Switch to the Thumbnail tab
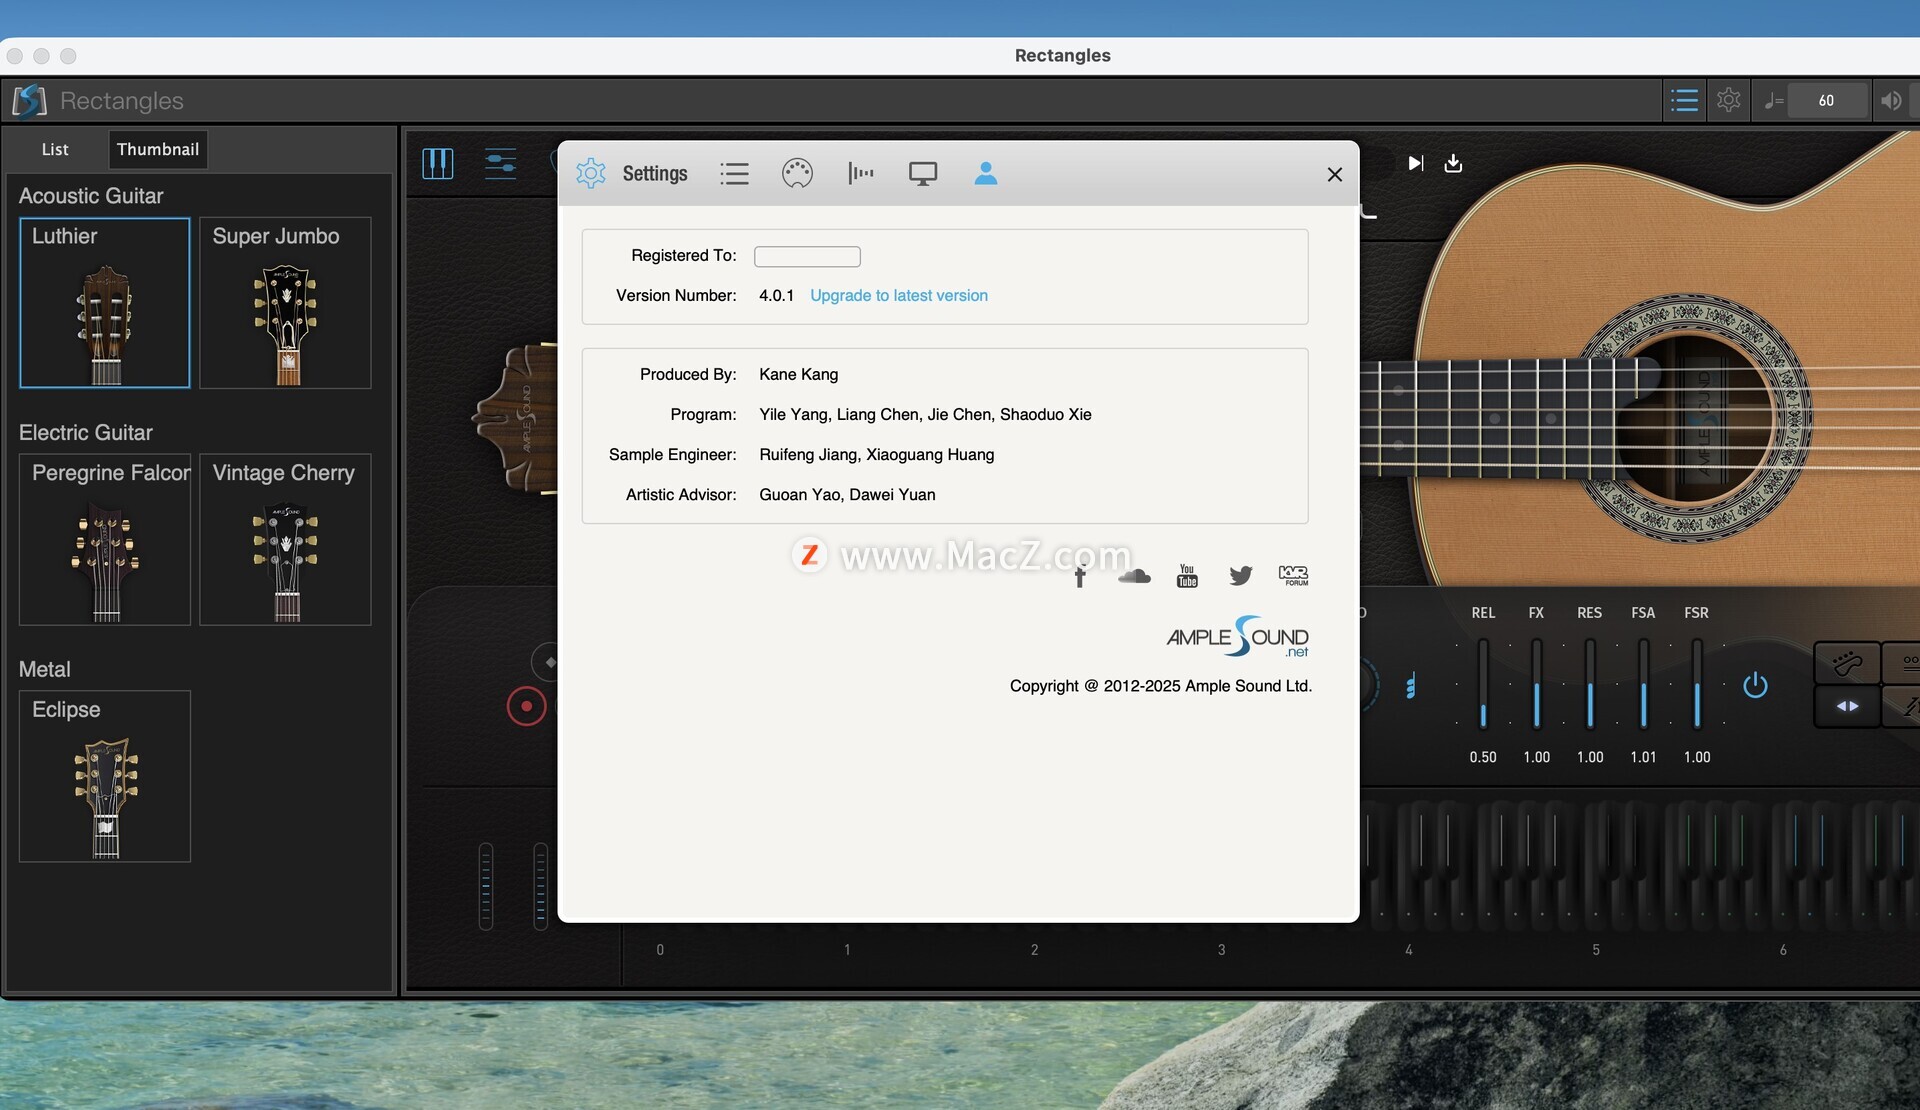This screenshot has height=1110, width=1920. 158,149
